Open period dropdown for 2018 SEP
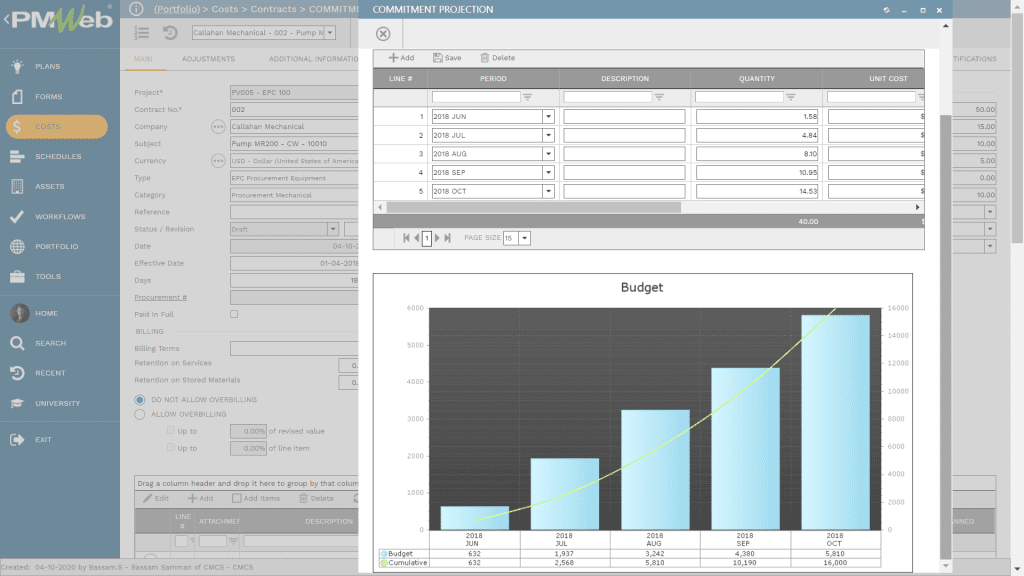This screenshot has width=1024, height=576. click(x=549, y=172)
